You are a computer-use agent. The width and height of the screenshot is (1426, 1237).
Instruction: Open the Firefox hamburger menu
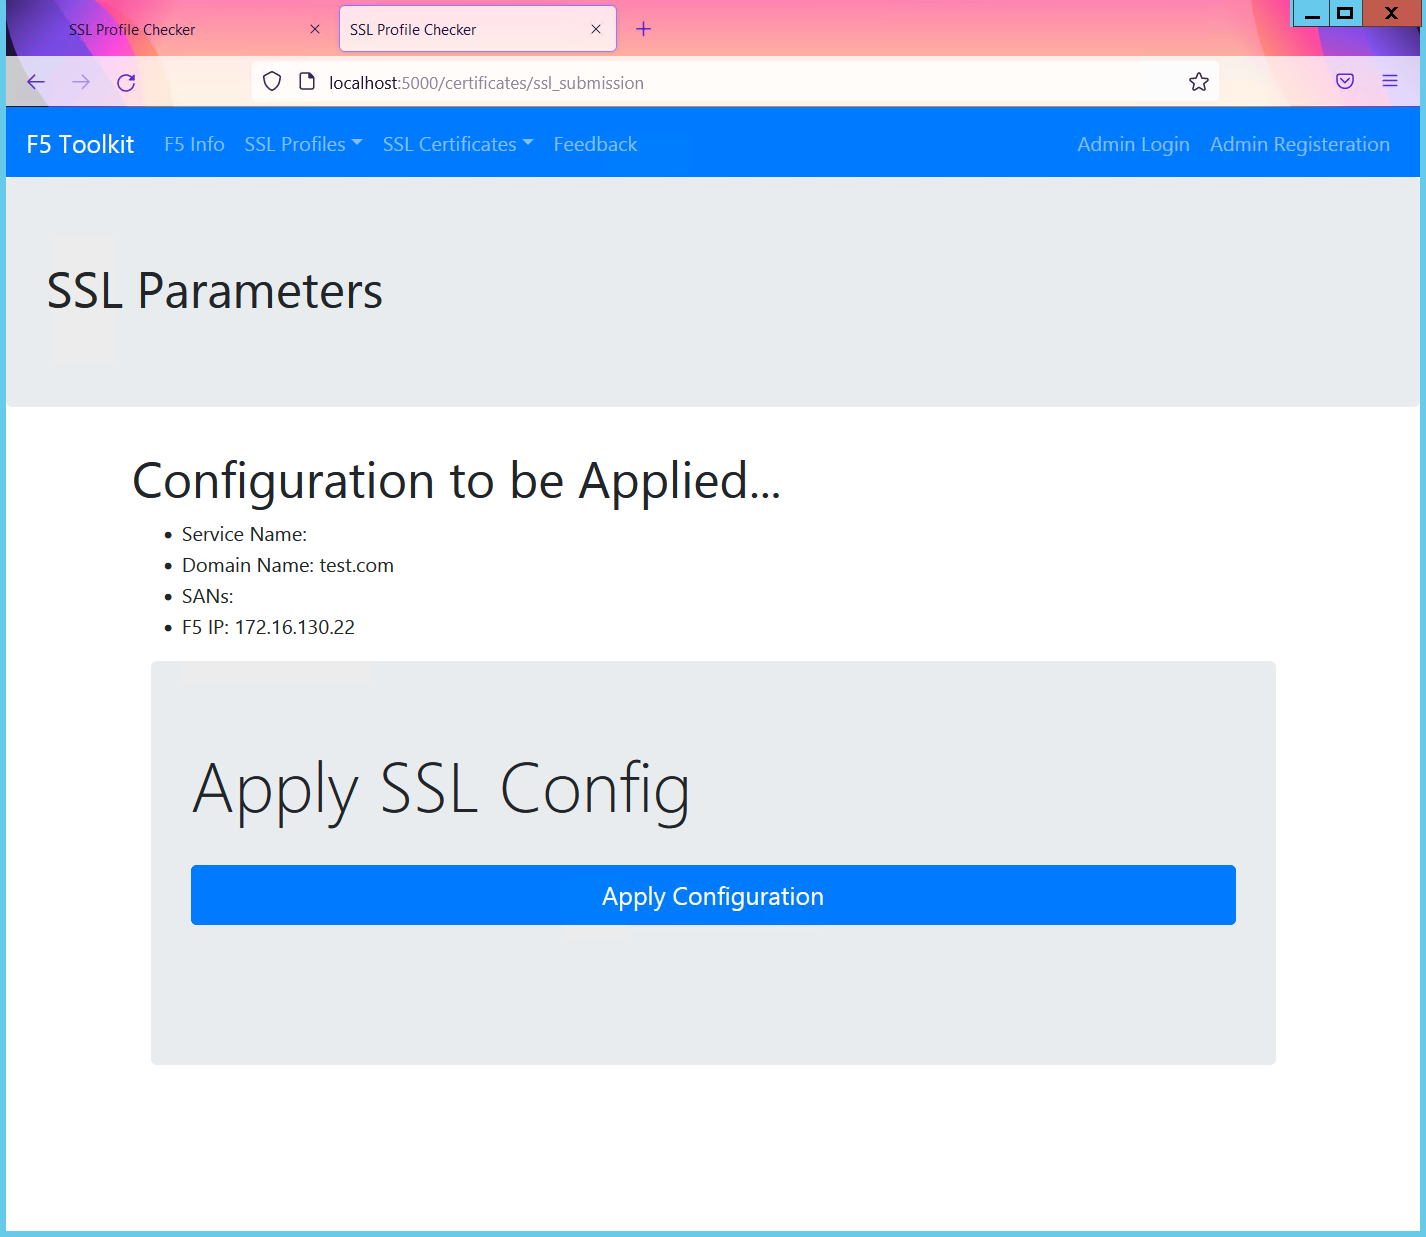(1390, 82)
